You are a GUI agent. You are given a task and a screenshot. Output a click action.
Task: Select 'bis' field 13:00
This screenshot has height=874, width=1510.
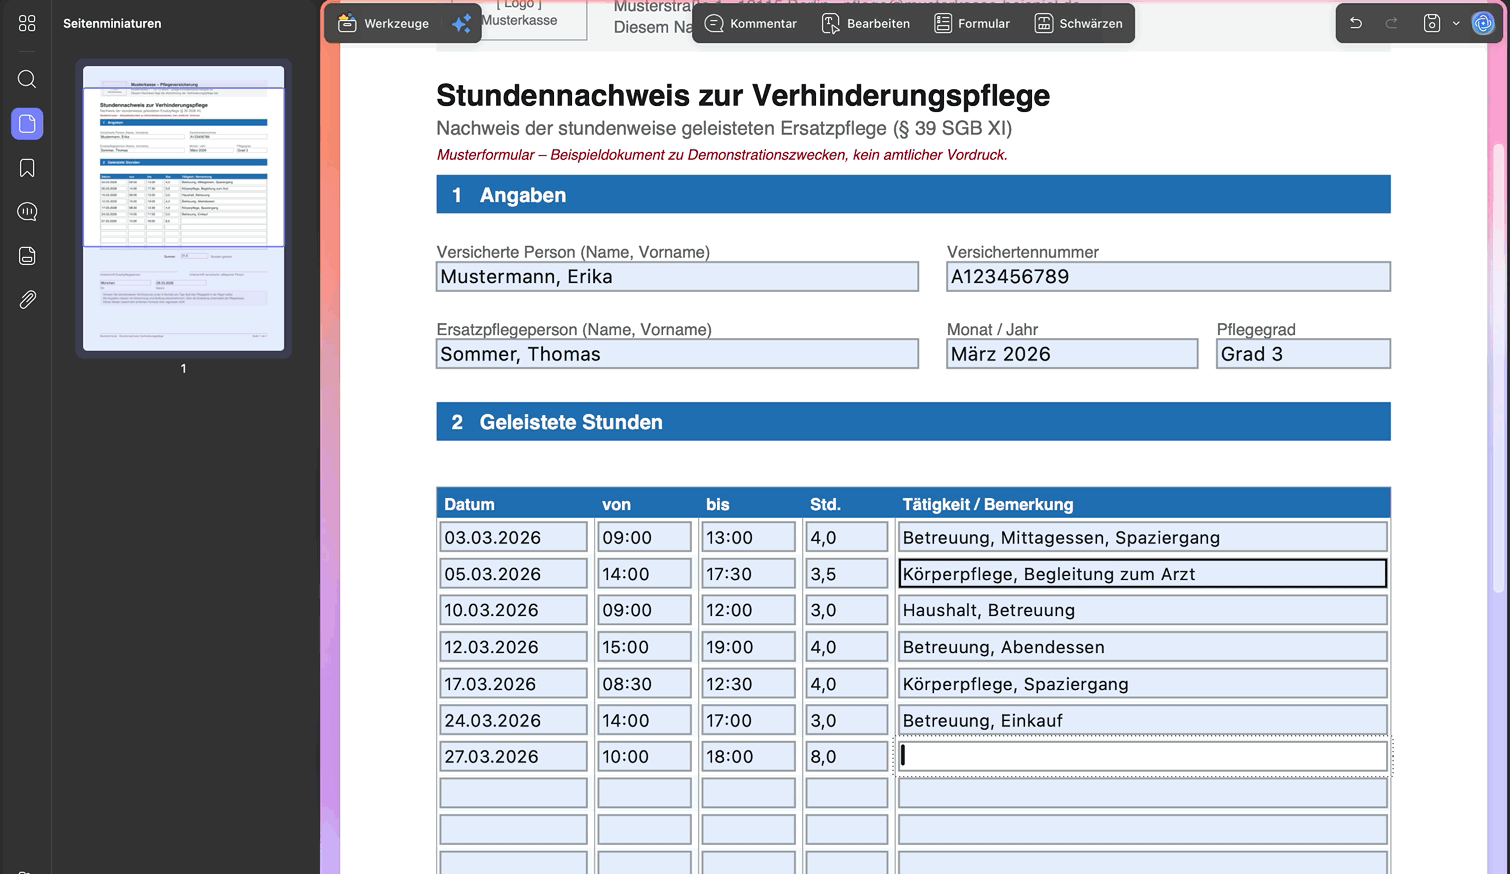(x=748, y=537)
